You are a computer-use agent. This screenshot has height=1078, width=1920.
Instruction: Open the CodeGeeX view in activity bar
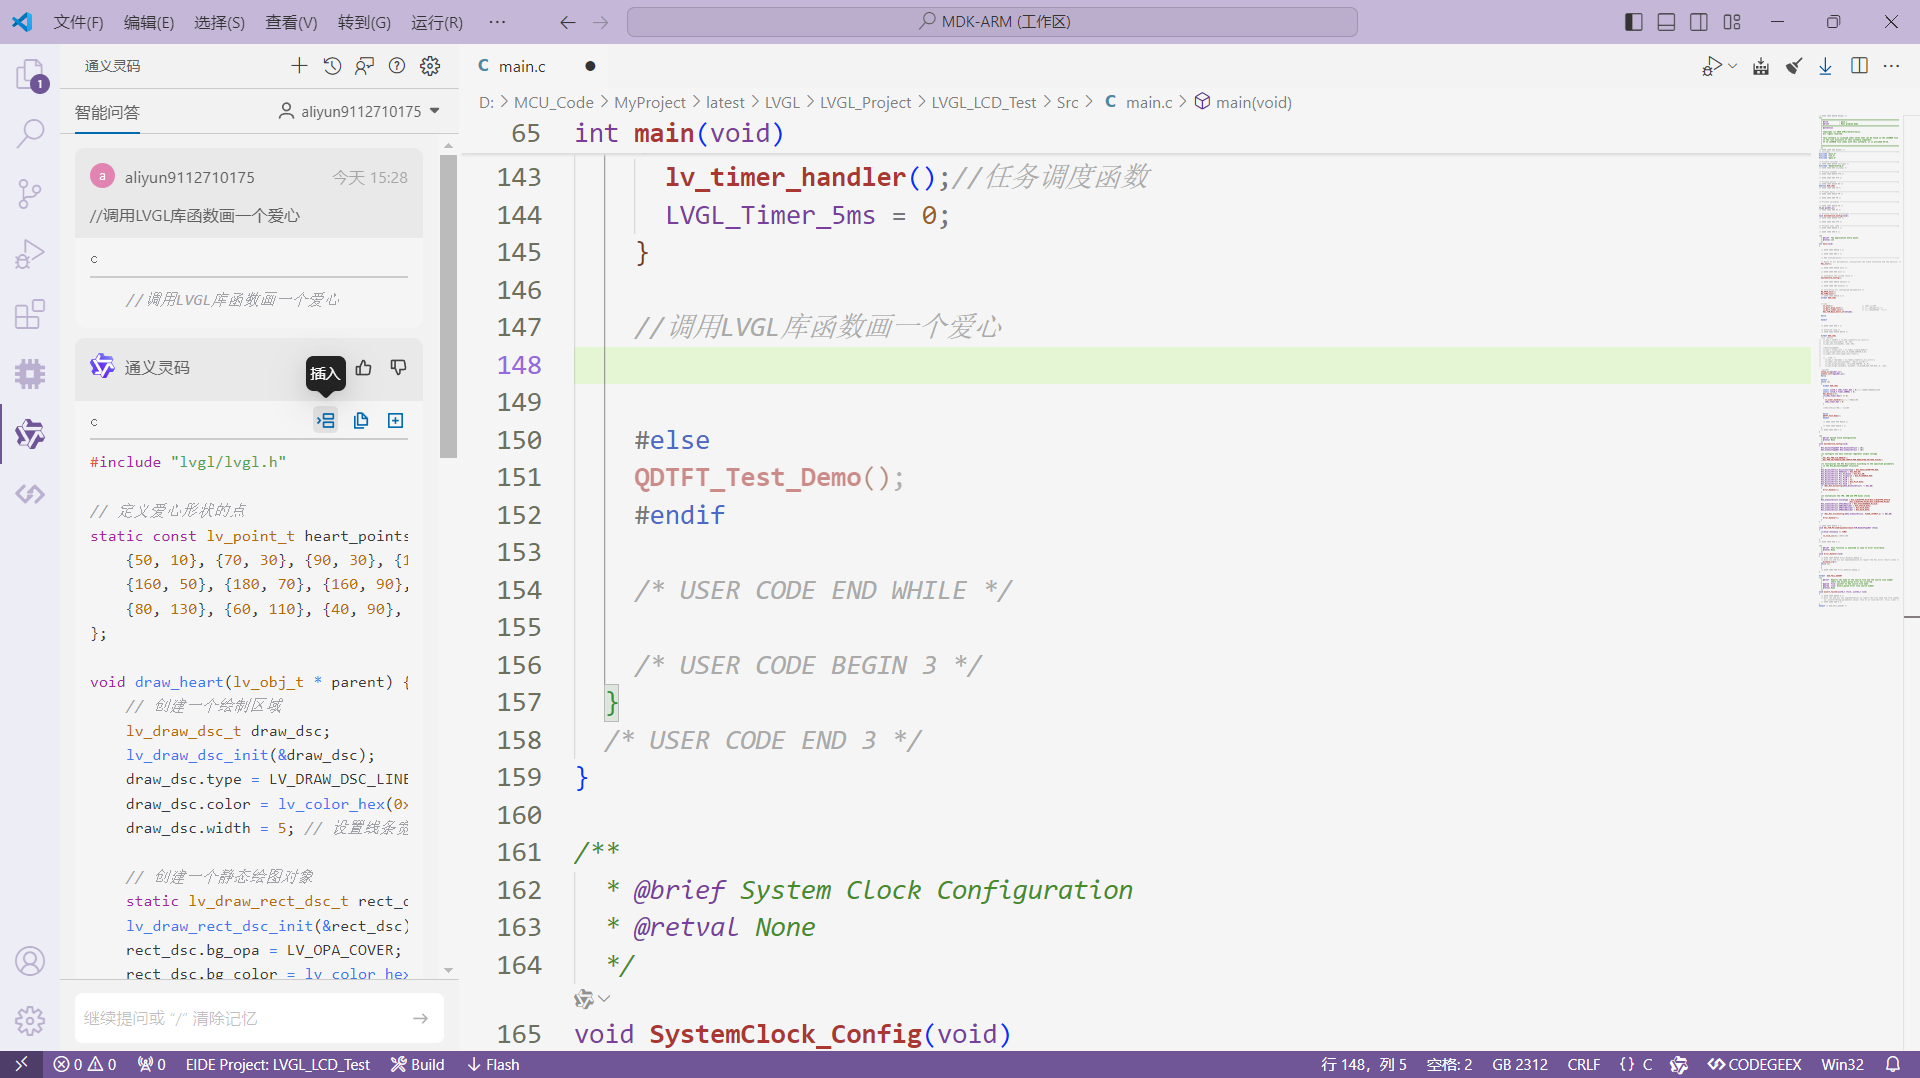tap(30, 494)
